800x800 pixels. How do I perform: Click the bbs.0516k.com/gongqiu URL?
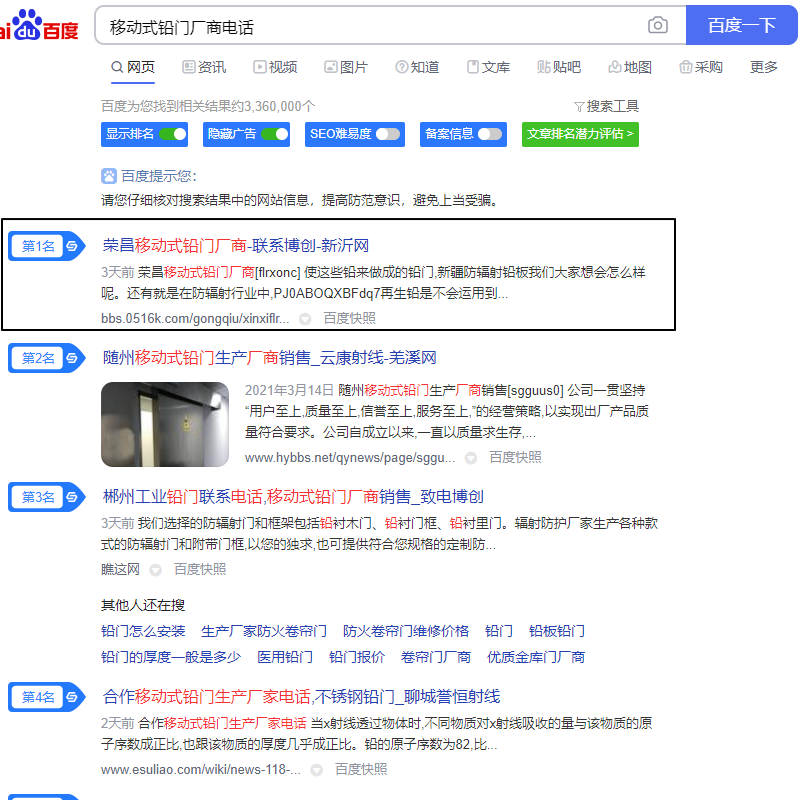click(x=195, y=318)
